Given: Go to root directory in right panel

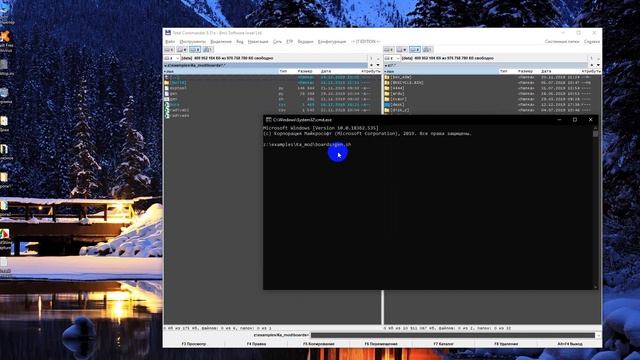Looking at the screenshot, I should [591, 58].
